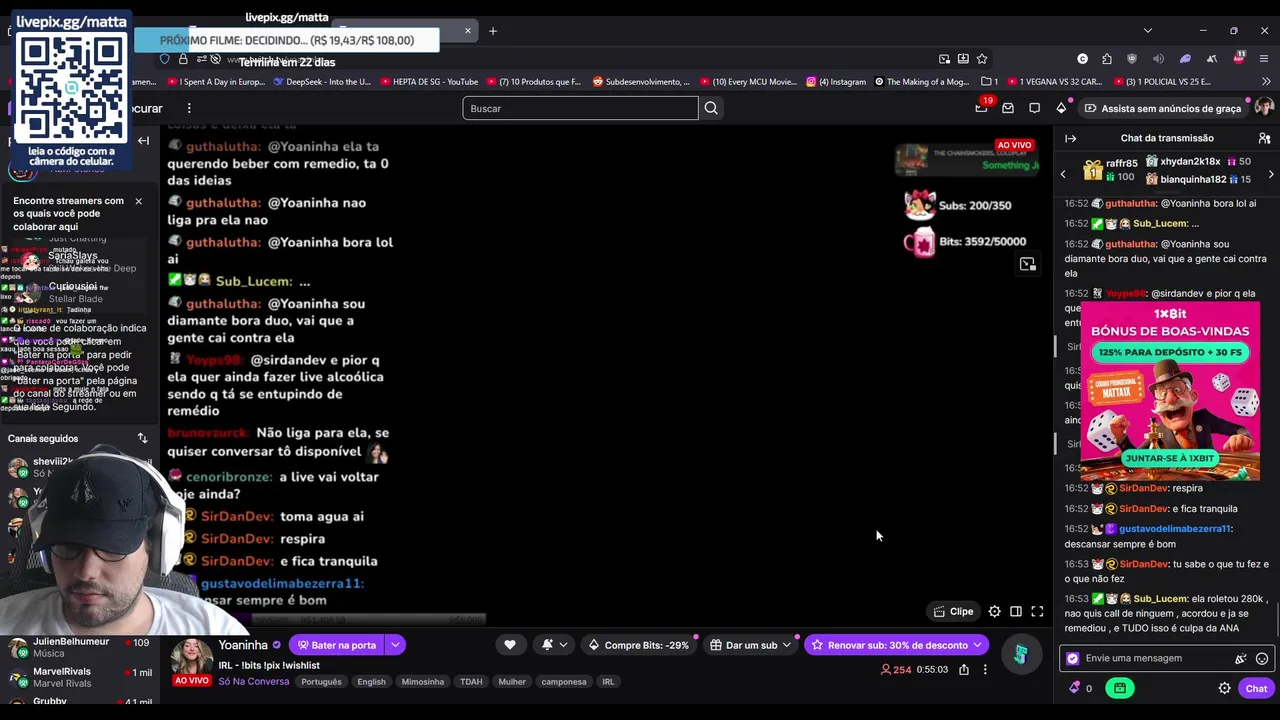Screen dimensions: 1280x720
Task: Open the three-dot menu in top navigation
Action: click(x=189, y=108)
